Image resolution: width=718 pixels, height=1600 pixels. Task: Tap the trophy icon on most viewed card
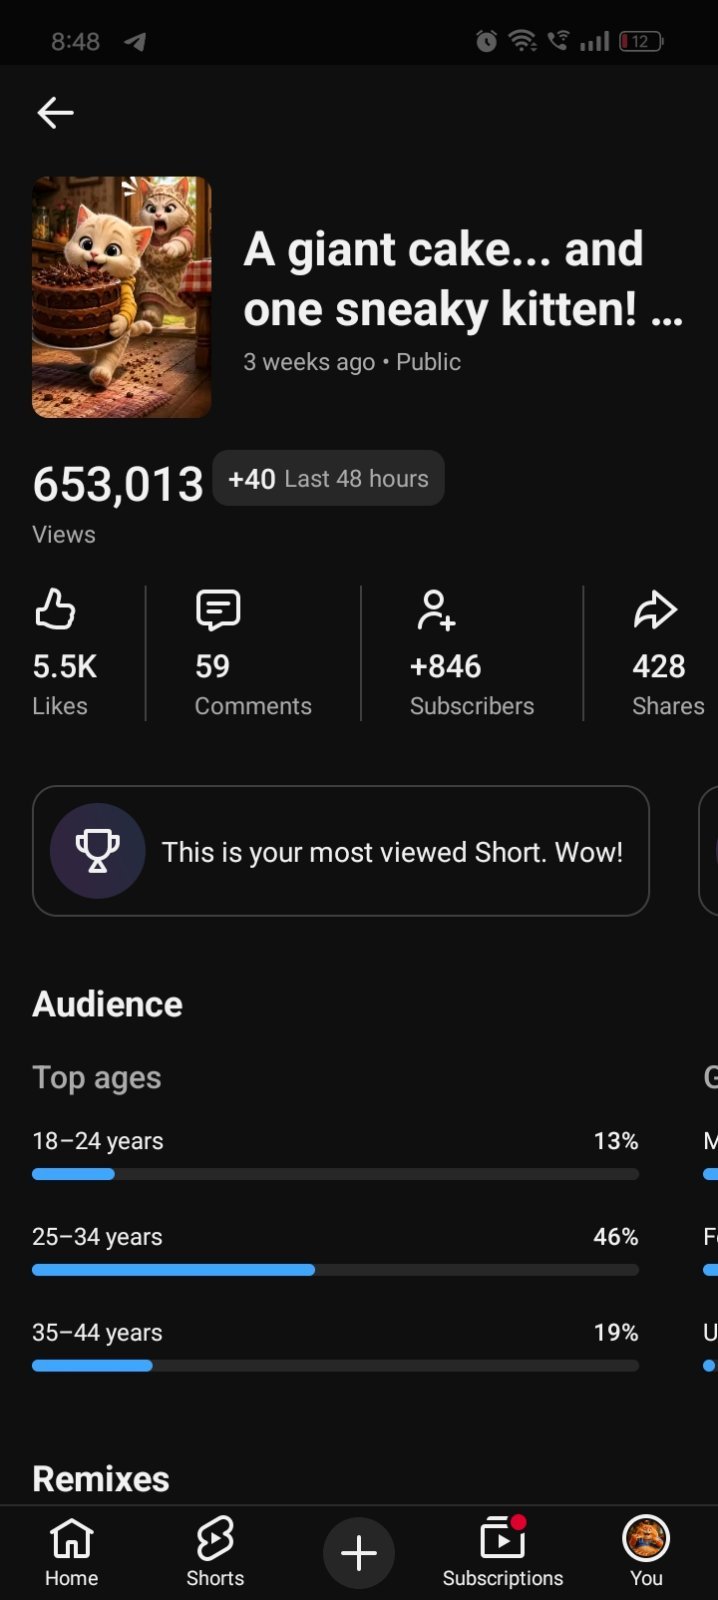pyautogui.click(x=98, y=851)
